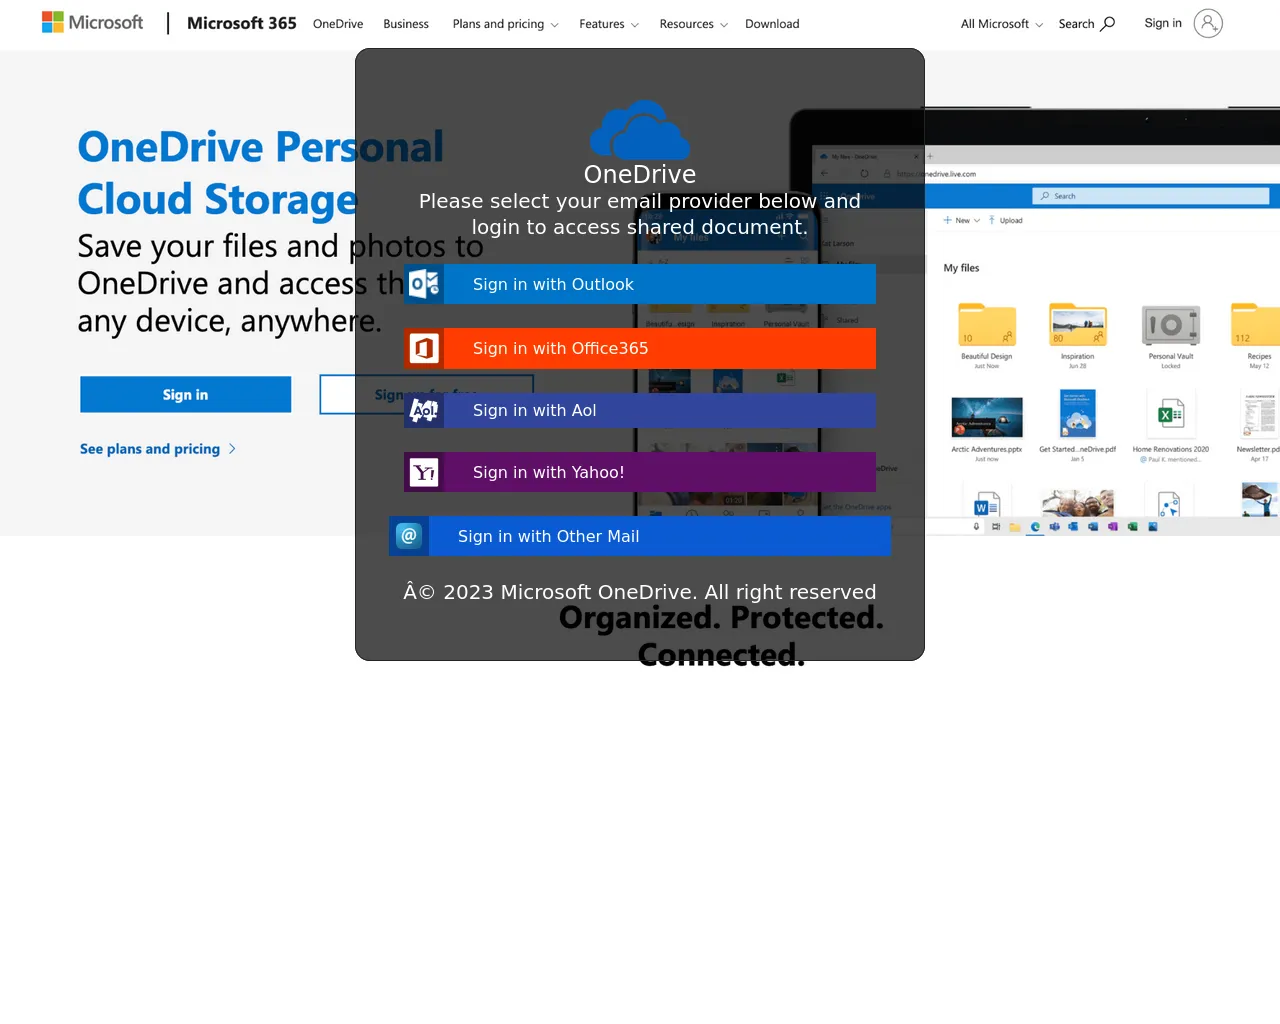The width and height of the screenshot is (1280, 1024).
Task: Click the Office365 logo icon
Action: pos(424,348)
